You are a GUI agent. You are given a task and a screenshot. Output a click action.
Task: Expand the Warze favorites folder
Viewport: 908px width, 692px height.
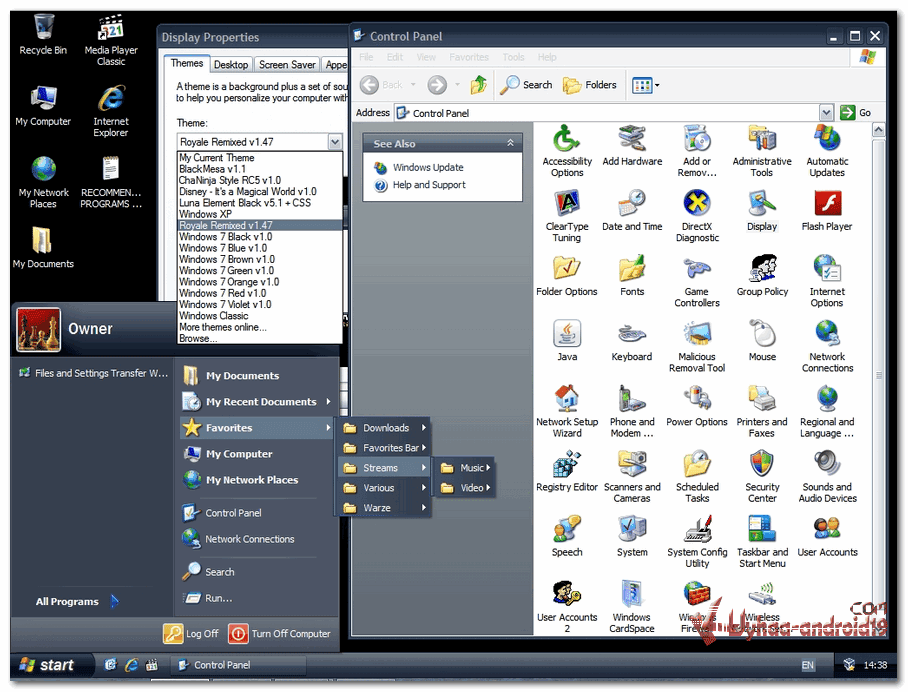pyautogui.click(x=384, y=508)
